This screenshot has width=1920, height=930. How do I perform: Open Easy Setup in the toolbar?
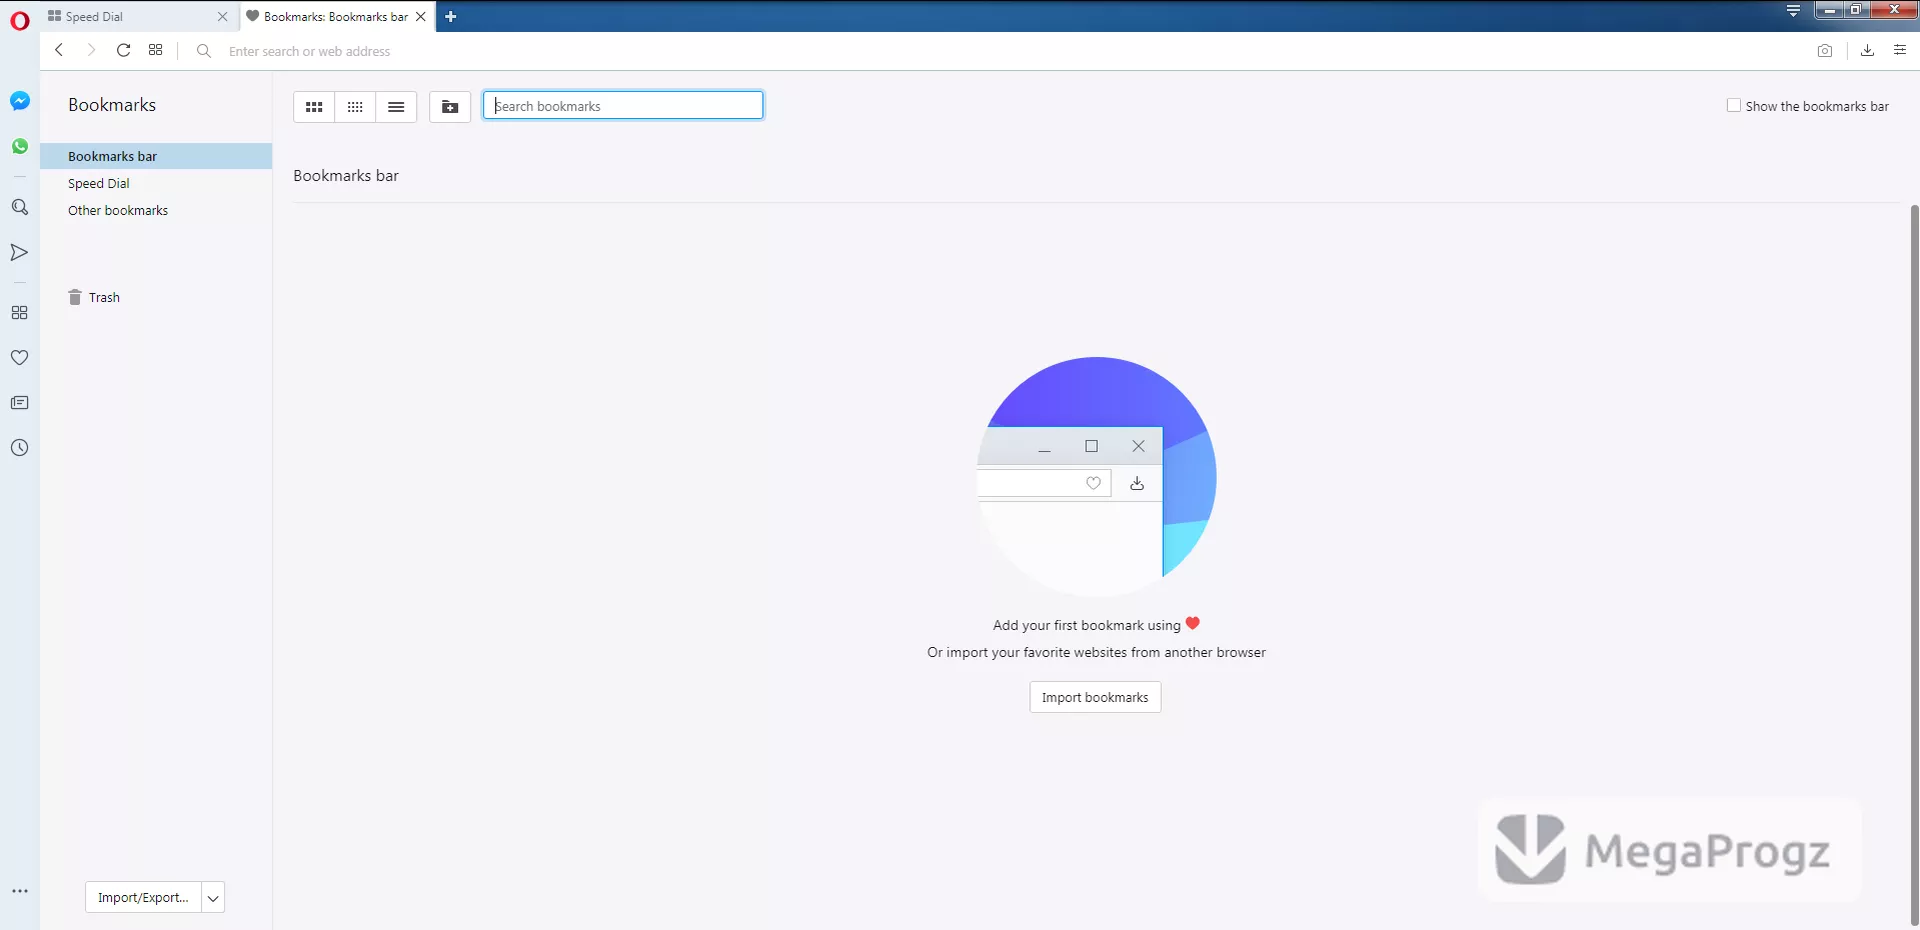coord(1900,50)
